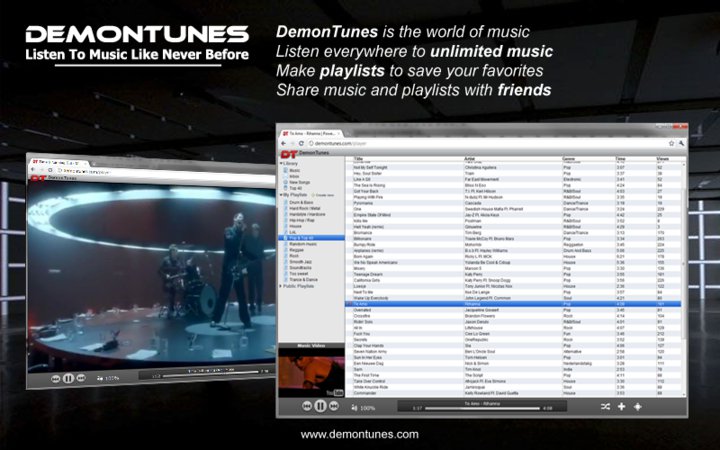Click the back arrow in left browser window

click(x=33, y=169)
